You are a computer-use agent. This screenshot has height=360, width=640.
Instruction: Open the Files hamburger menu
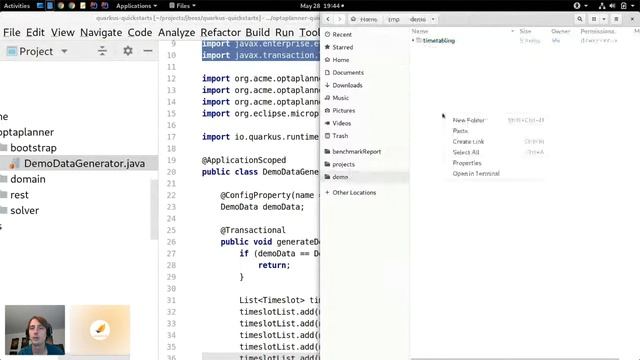tap(616, 19)
